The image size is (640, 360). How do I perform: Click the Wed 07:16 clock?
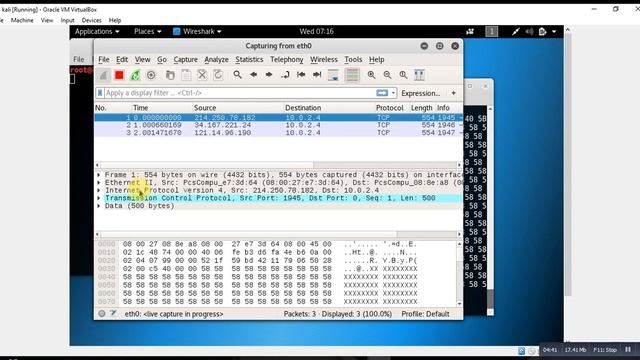click(x=316, y=31)
